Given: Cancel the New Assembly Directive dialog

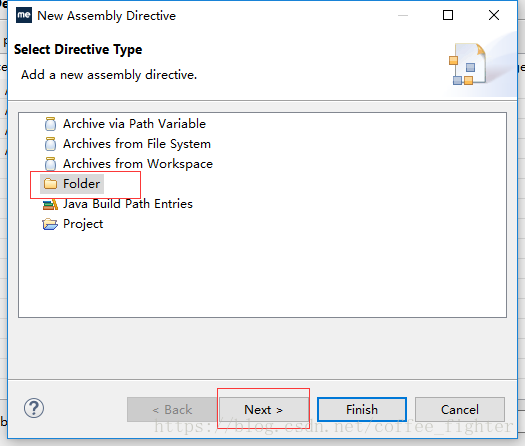Looking at the screenshot, I should (460, 410).
